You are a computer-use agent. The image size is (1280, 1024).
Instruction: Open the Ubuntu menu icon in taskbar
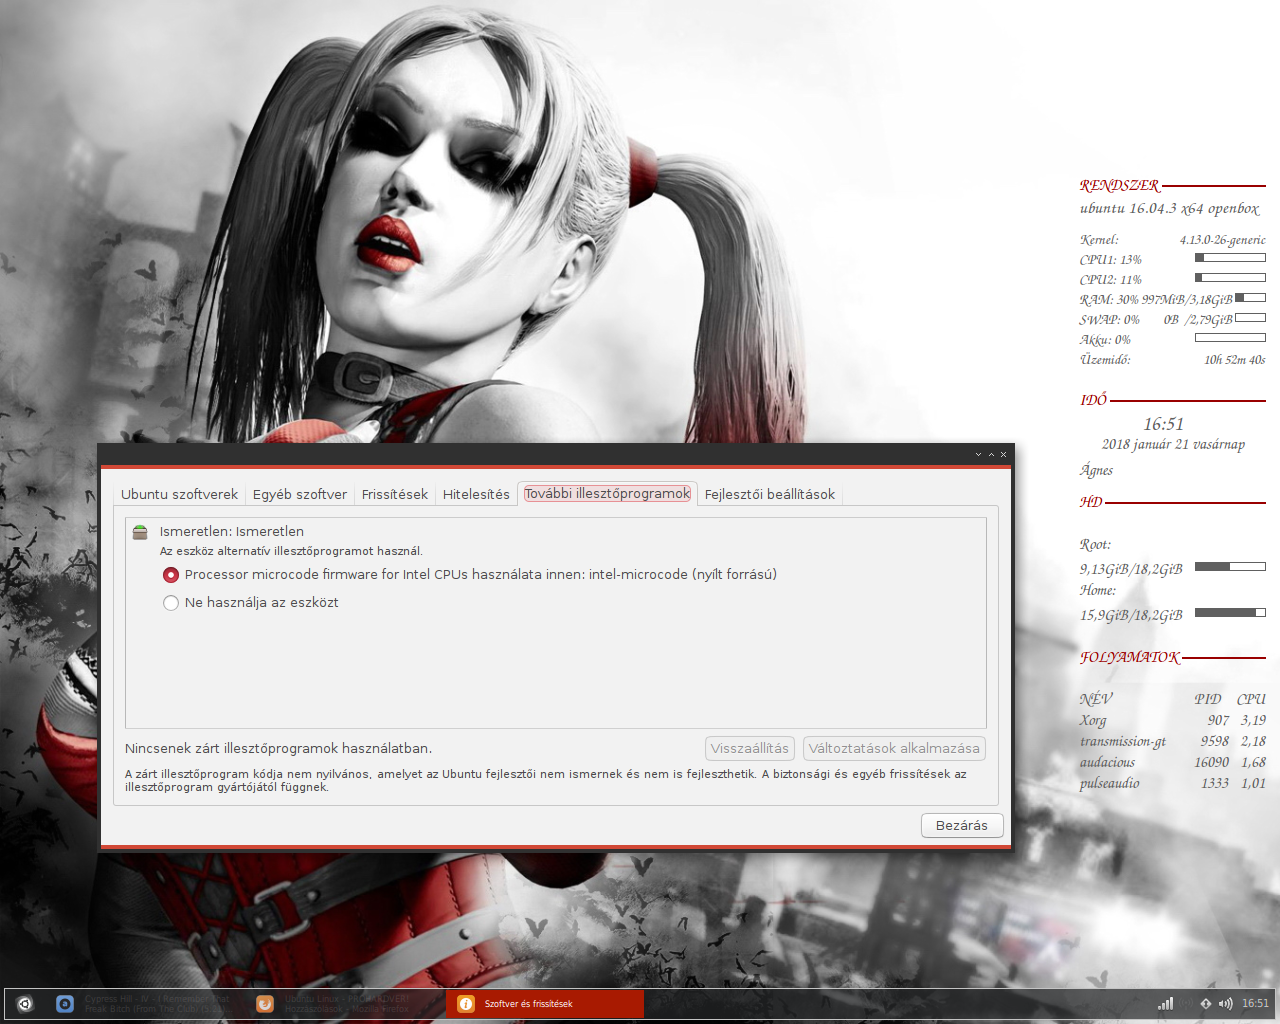(25, 1004)
